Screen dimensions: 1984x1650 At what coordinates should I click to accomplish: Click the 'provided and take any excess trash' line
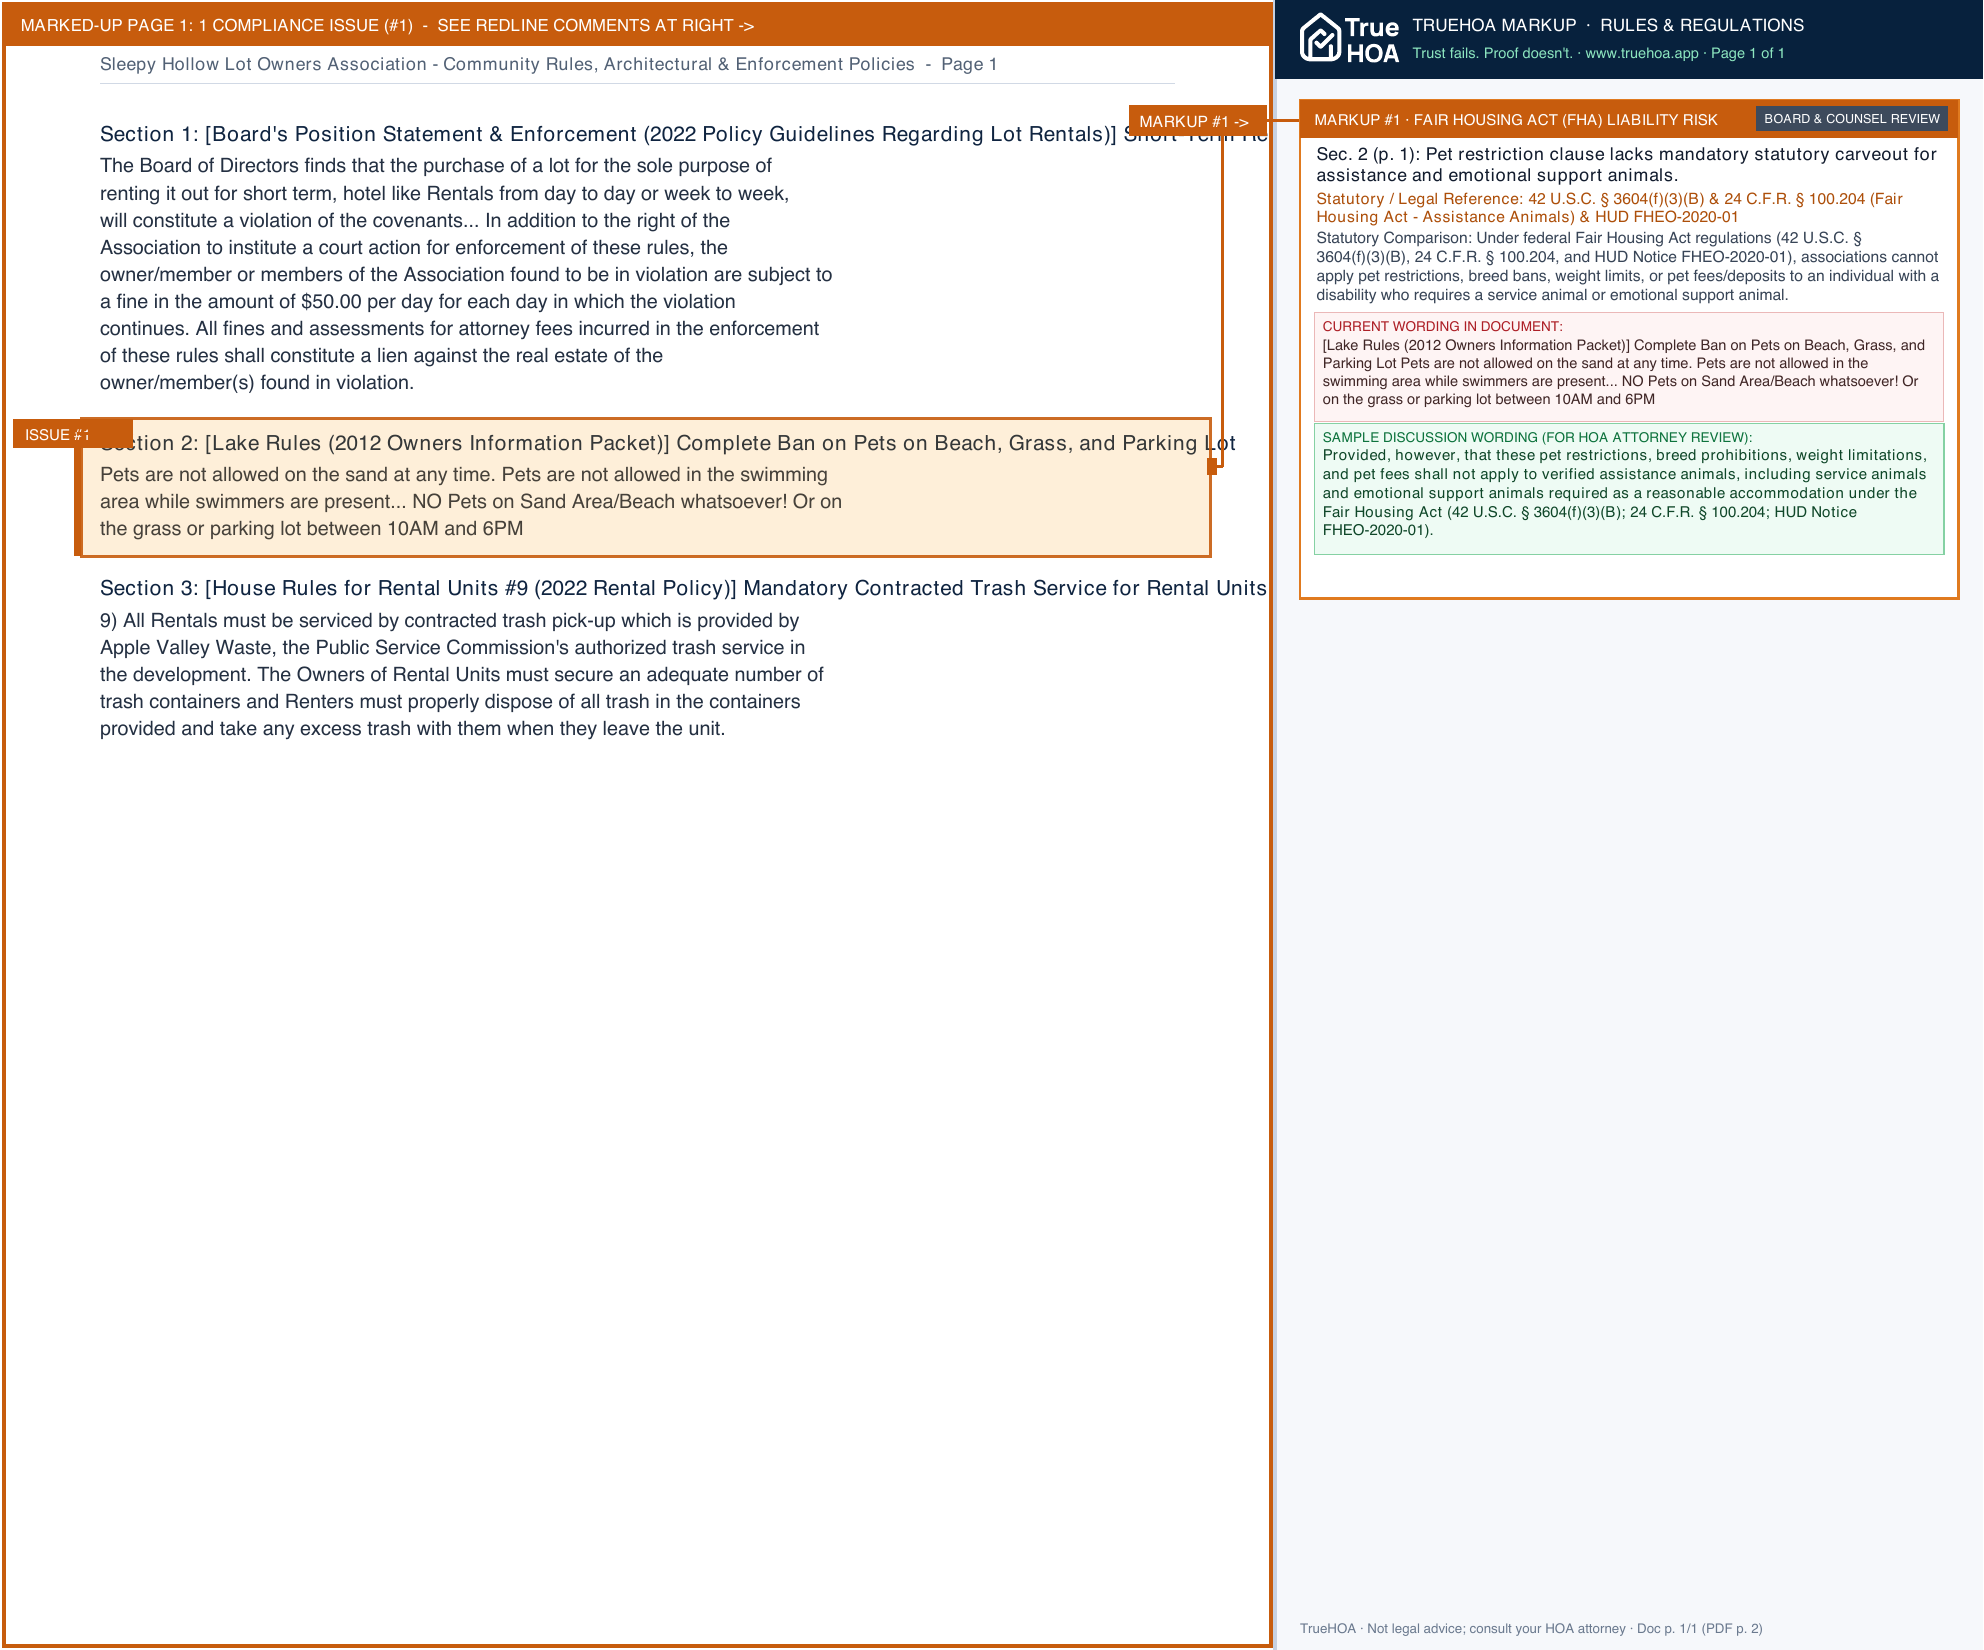[x=412, y=728]
